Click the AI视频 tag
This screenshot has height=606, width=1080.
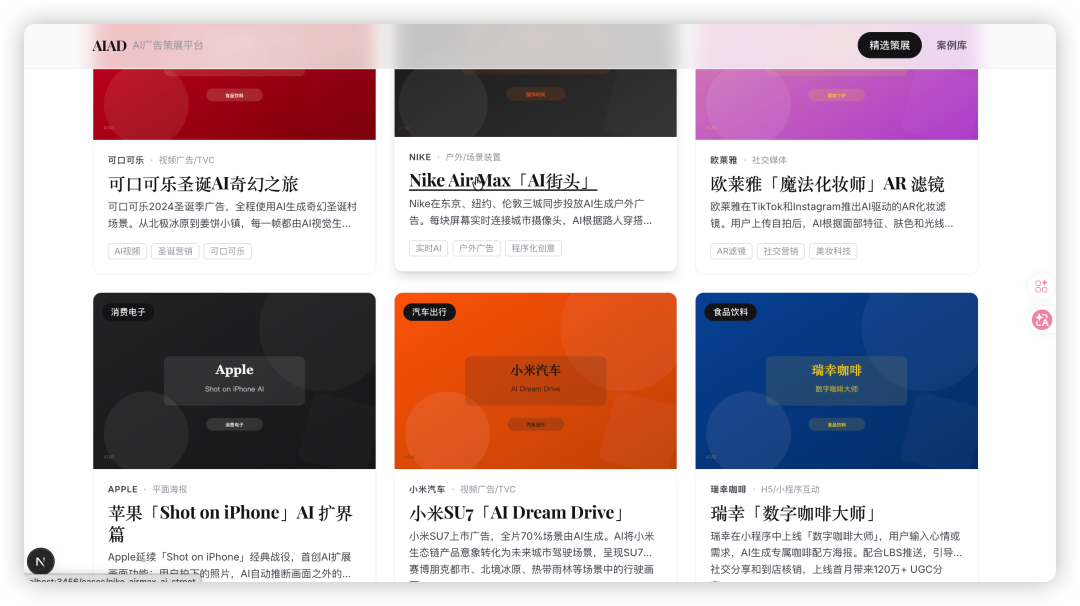[127, 251]
